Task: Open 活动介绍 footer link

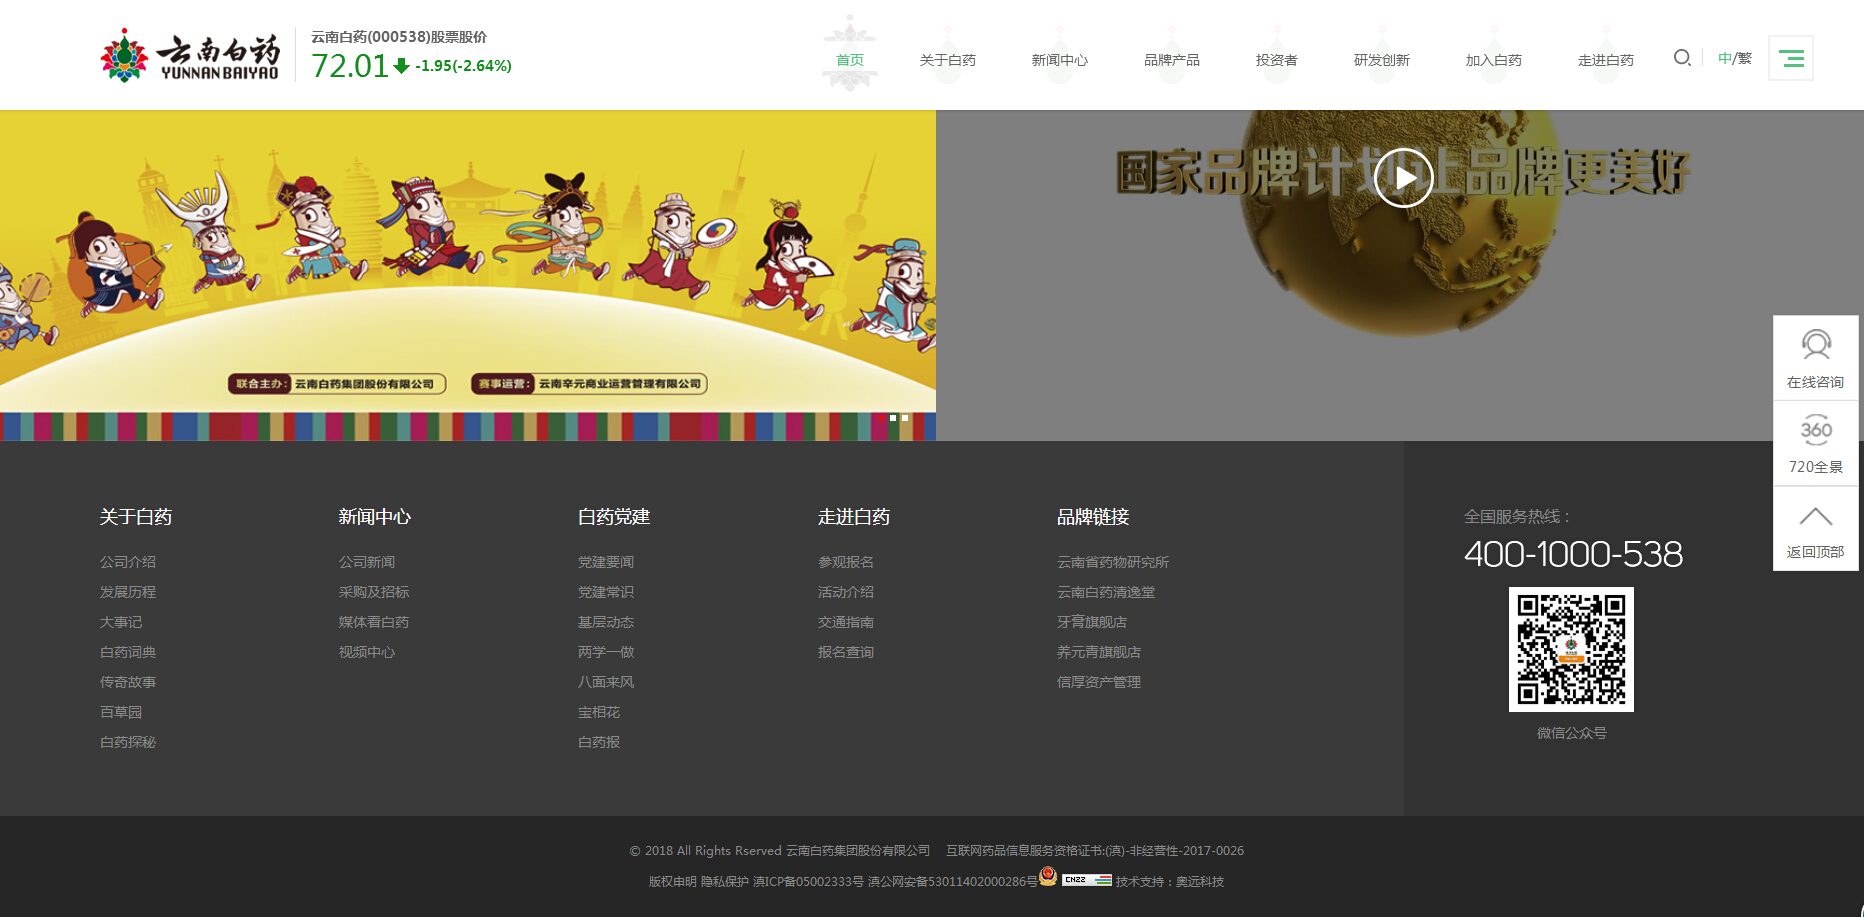Action: point(846,592)
